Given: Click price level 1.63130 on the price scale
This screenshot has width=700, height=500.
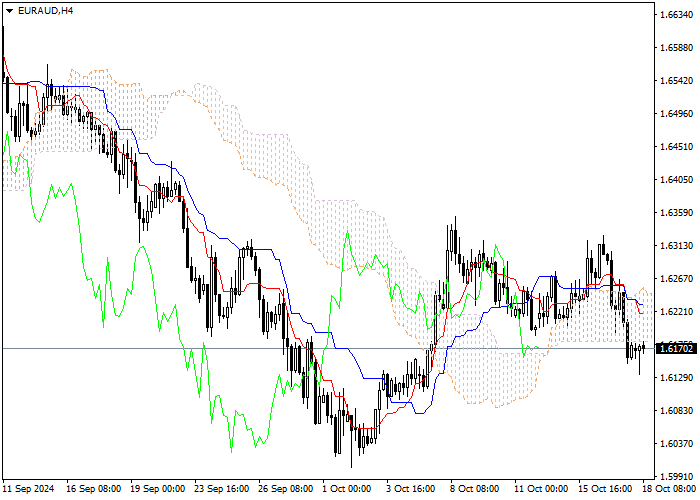Looking at the screenshot, I should click(677, 246).
